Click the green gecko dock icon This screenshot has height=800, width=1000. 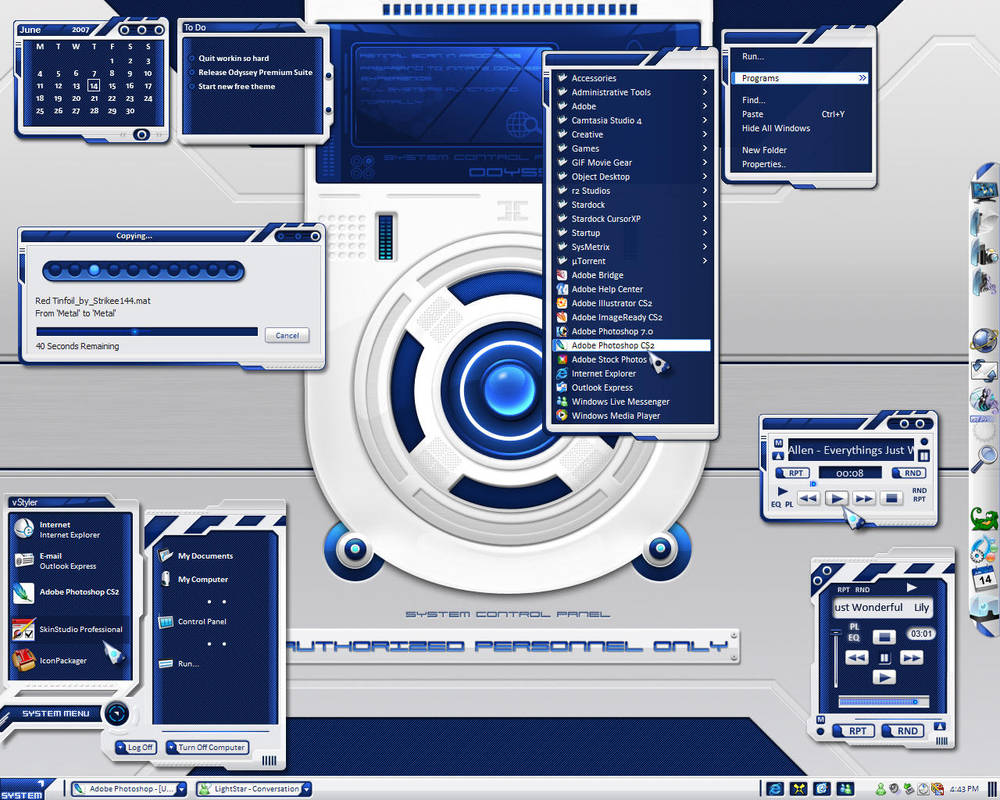984,519
